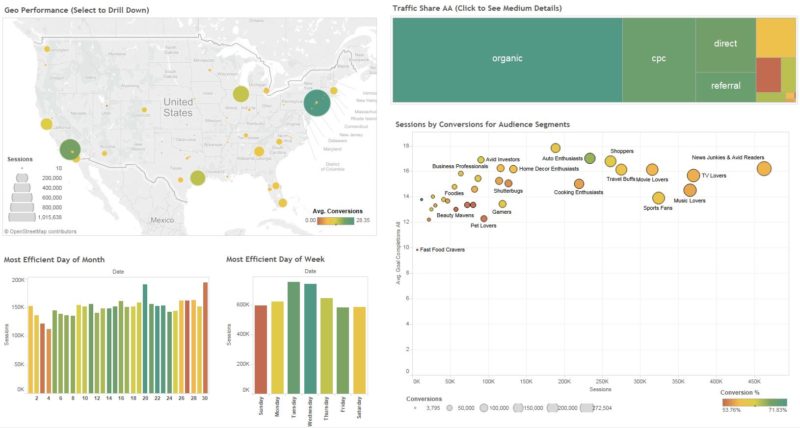Click the Sports Fans bubble
The height and width of the screenshot is (428, 800).
(658, 198)
